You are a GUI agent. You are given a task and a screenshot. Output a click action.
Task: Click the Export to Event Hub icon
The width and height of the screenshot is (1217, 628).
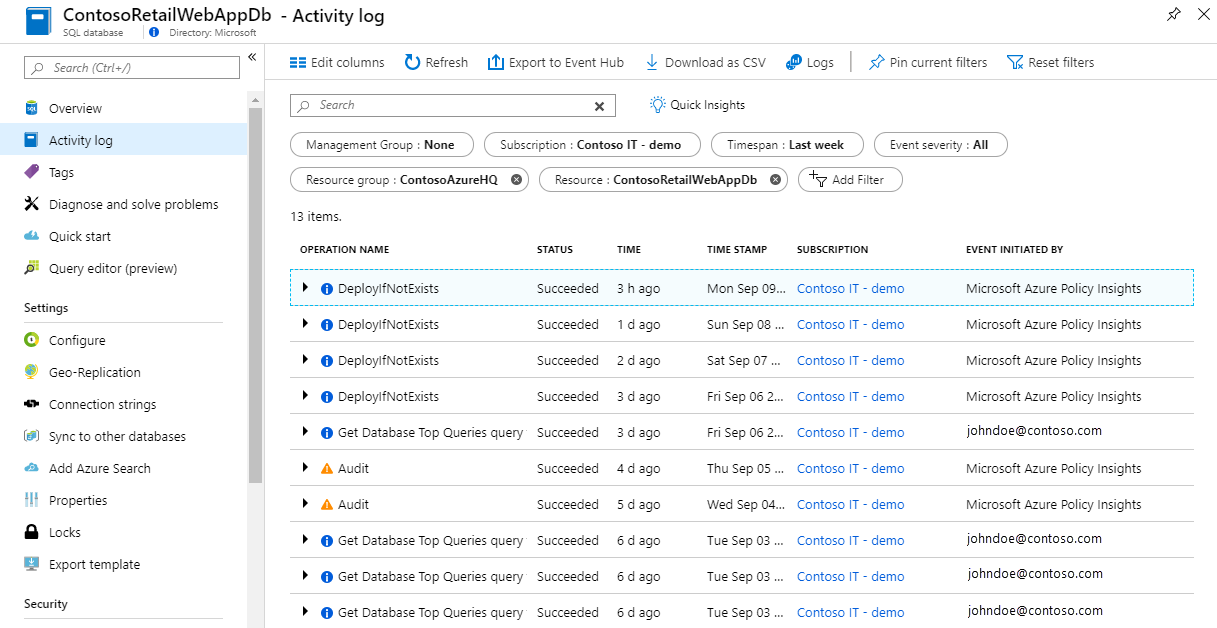click(496, 62)
